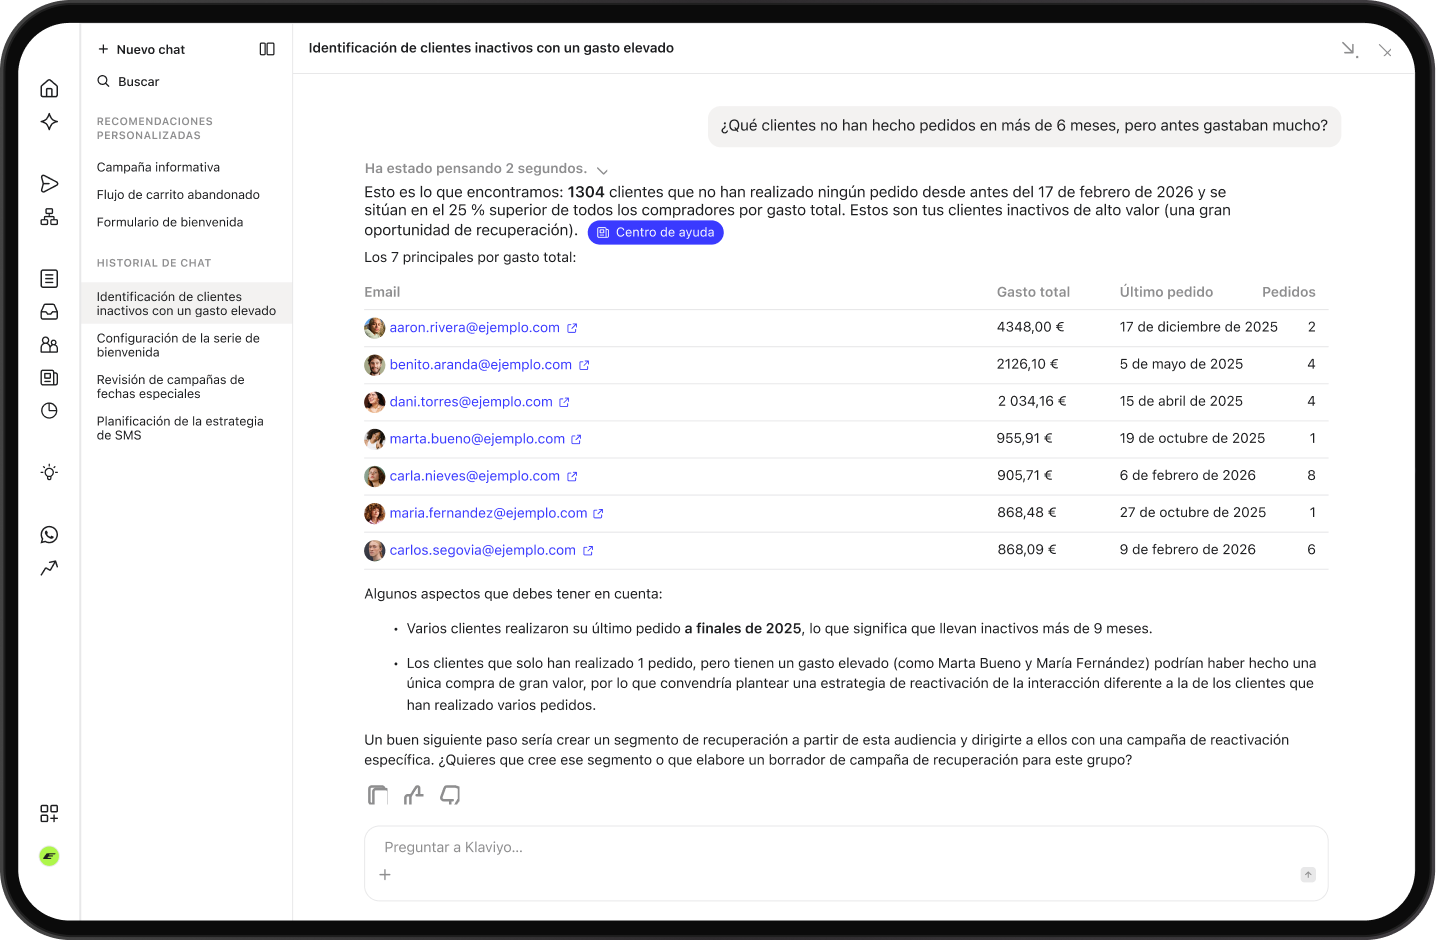Open the Campaigns paper-plane icon
The image size is (1436, 941).
[x=49, y=184]
